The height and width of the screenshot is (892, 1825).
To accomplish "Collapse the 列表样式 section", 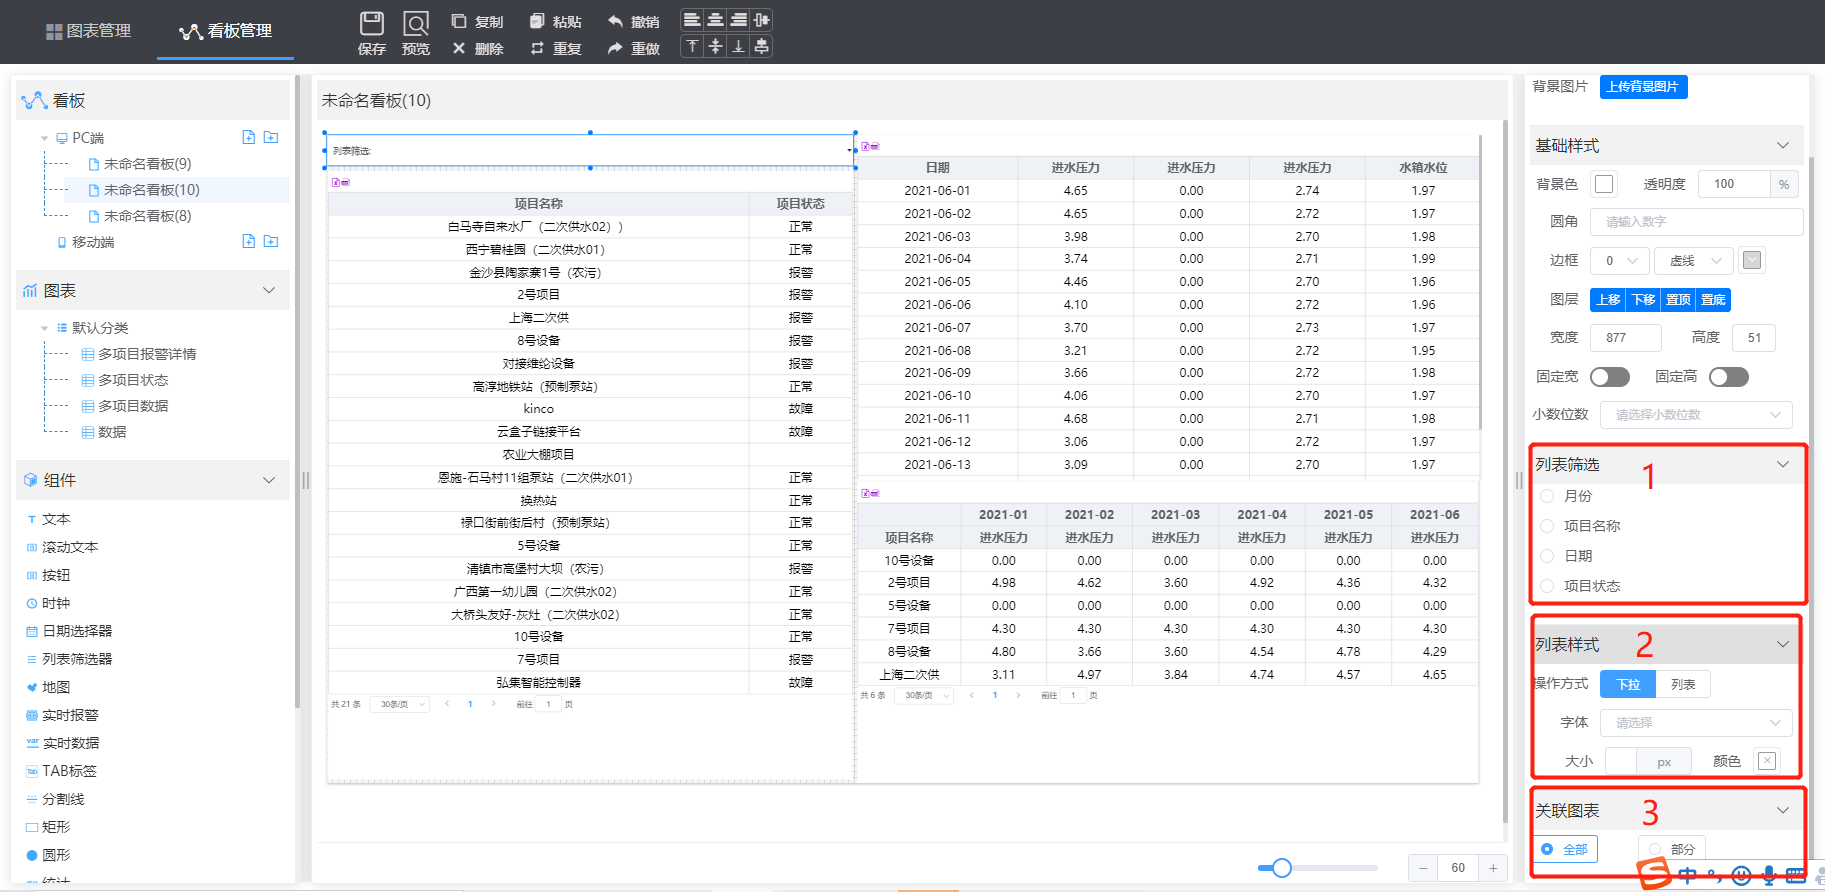I will 1782,644.
